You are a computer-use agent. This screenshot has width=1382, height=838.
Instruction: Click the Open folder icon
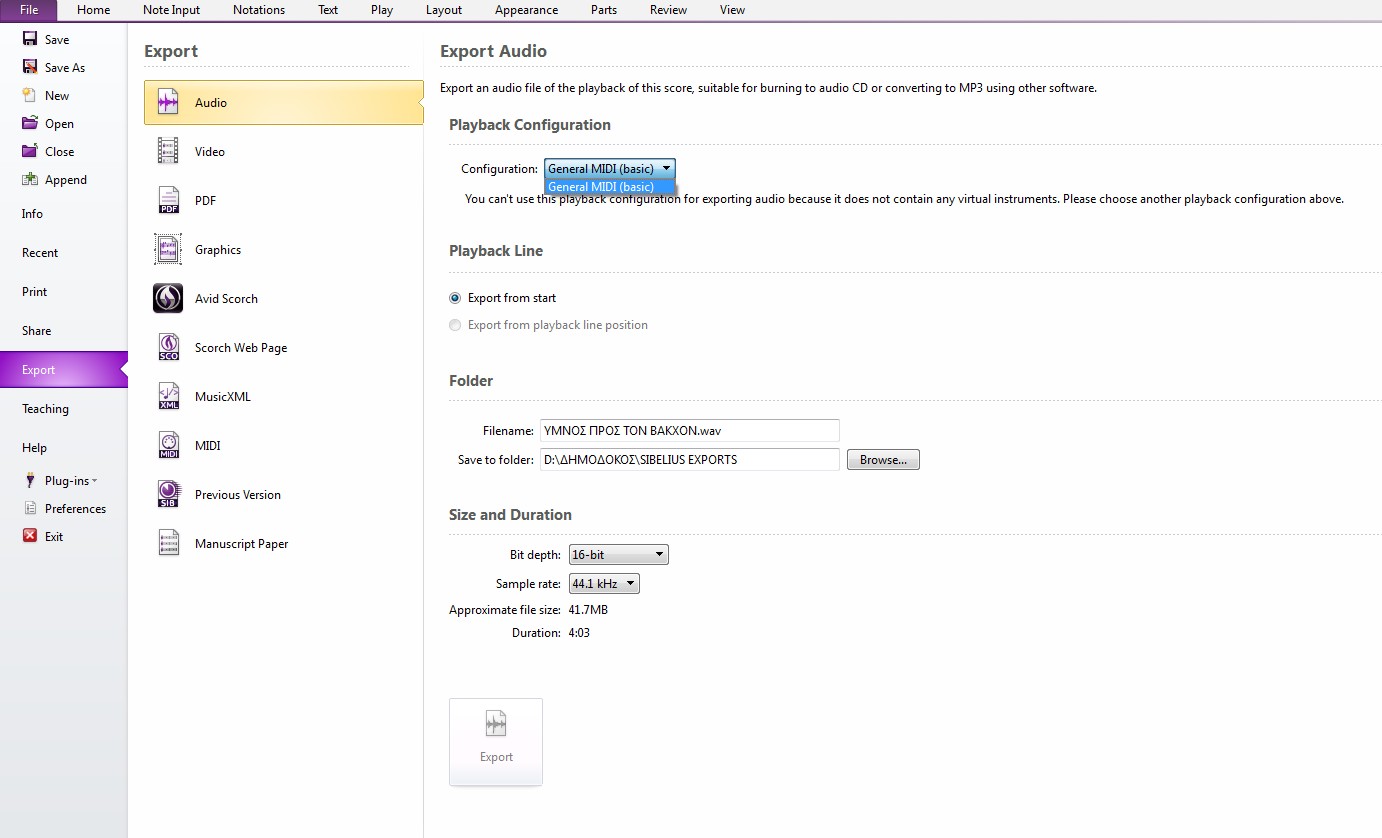[x=30, y=123]
